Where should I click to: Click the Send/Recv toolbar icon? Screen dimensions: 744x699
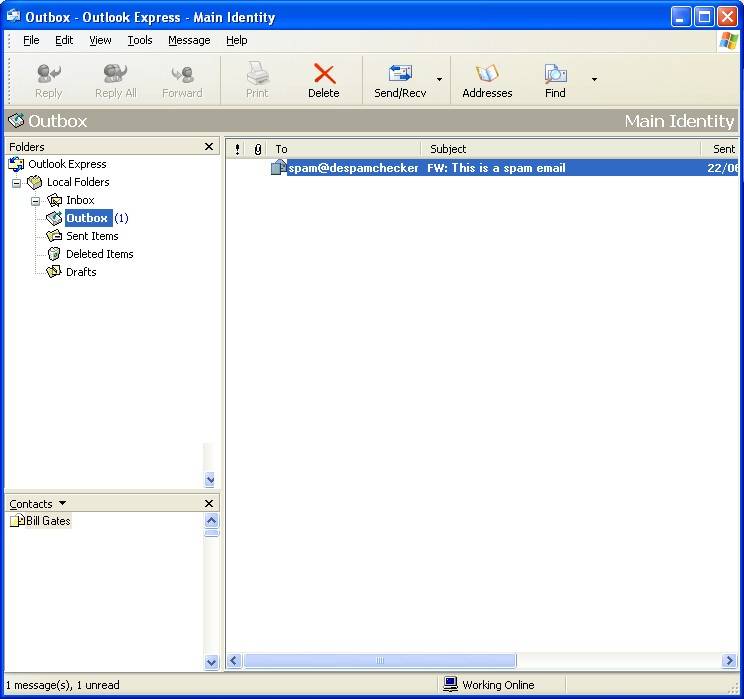click(x=400, y=73)
